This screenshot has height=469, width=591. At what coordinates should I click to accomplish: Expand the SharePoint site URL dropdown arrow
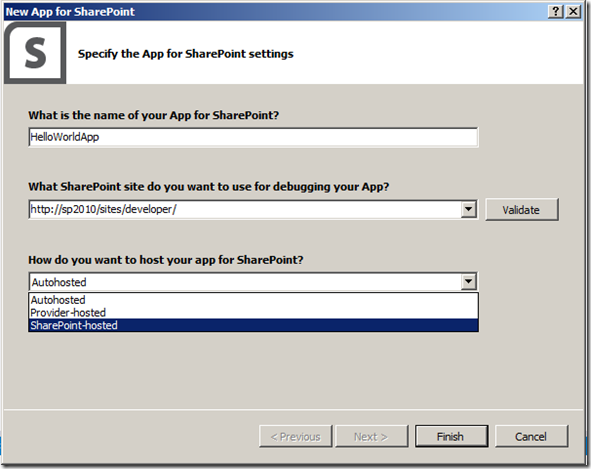click(469, 209)
